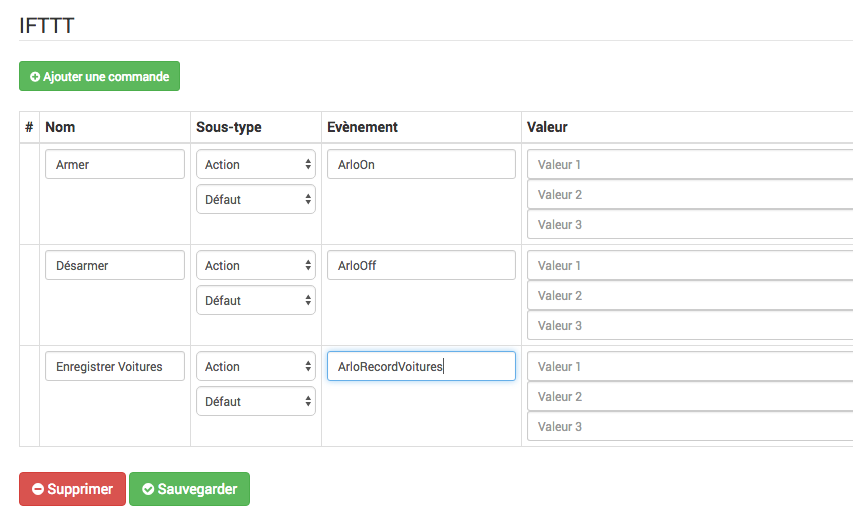
Task: Click the Supprimer button text
Action: point(80,489)
